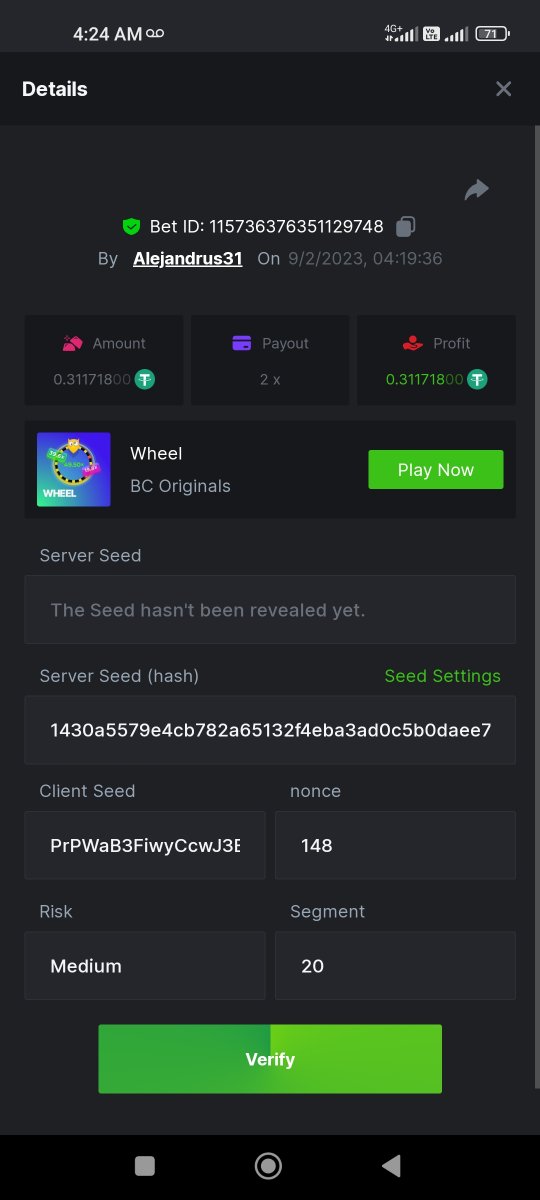
Task: Select the Risk field showing Medium
Action: click(145, 966)
